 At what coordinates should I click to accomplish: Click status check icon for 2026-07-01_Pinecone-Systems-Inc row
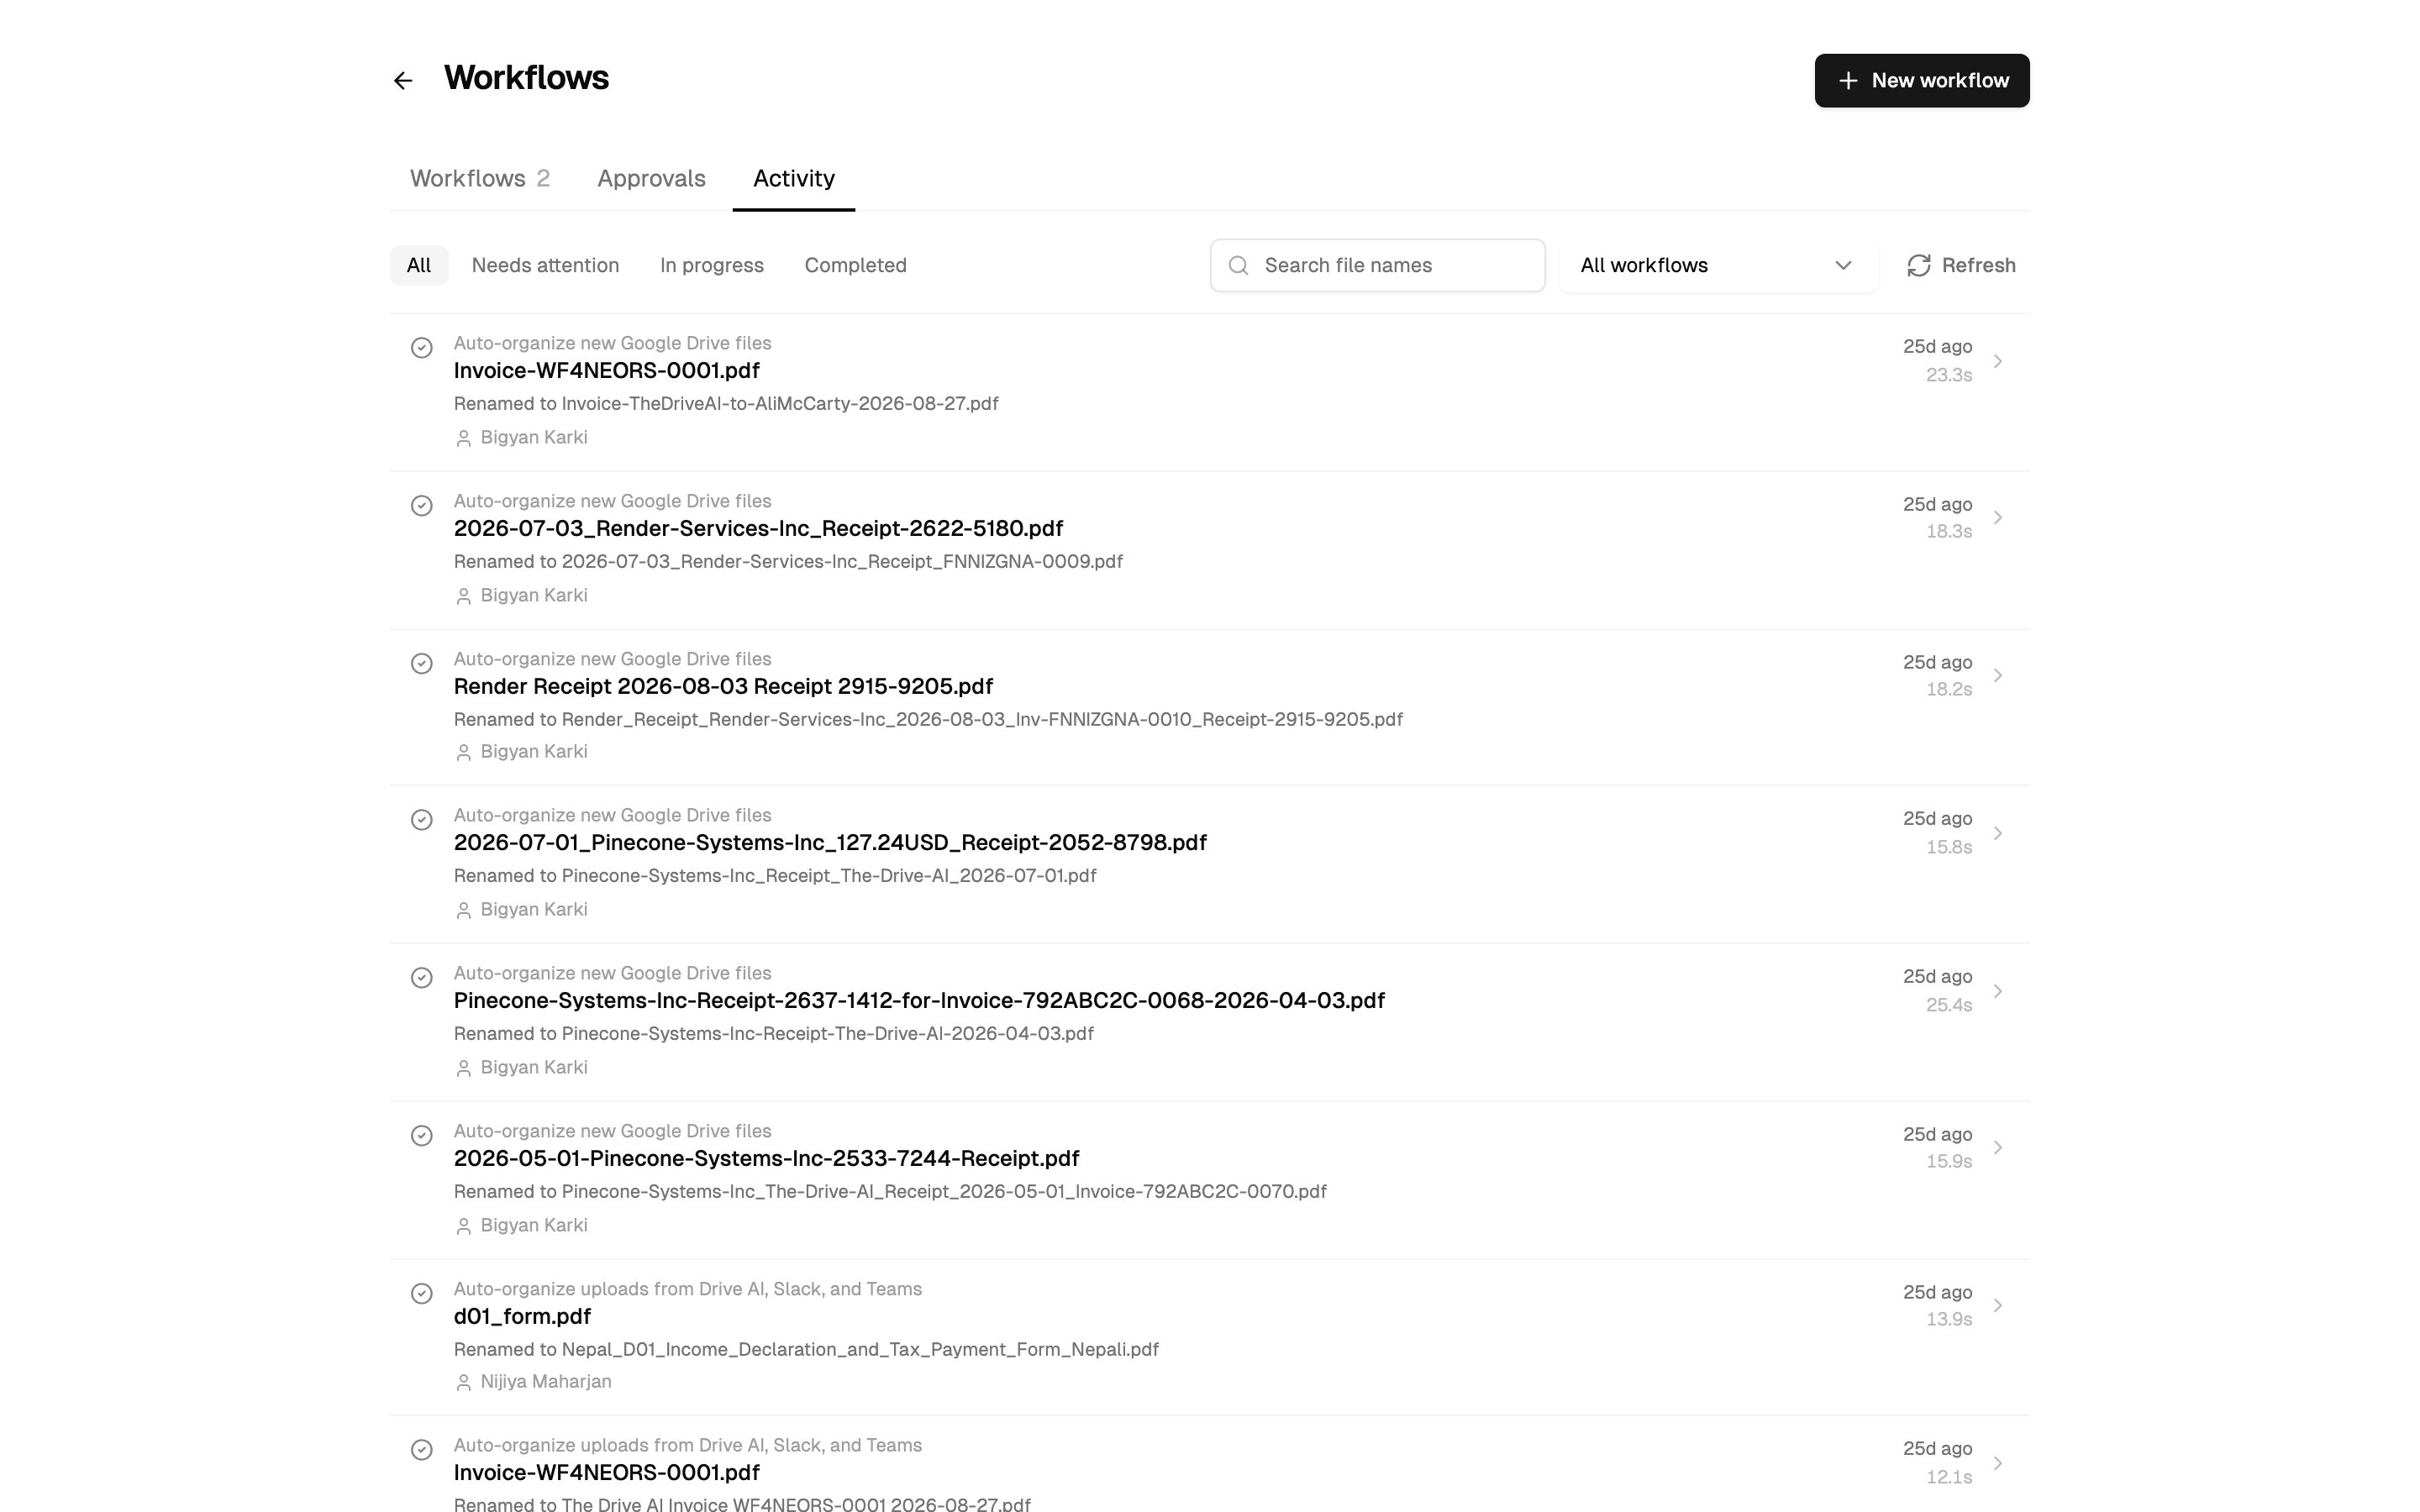click(422, 819)
